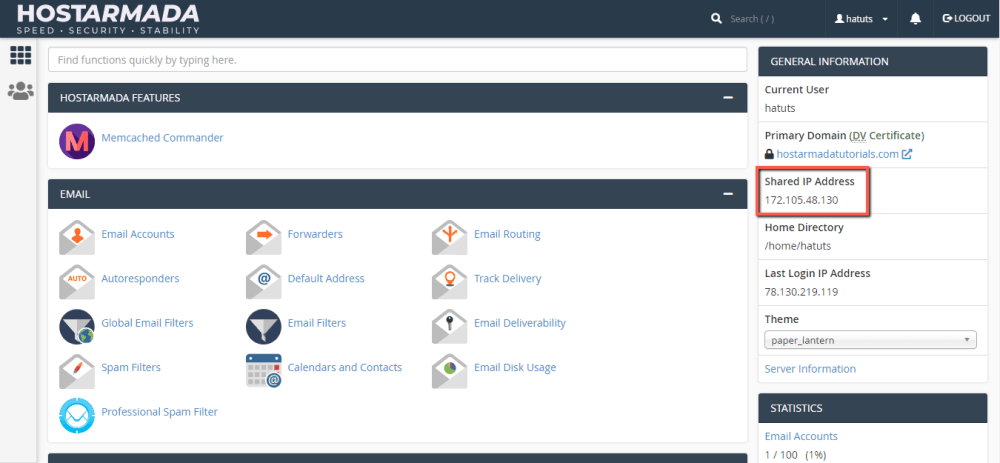Open the Spam Filters link
1000x463 pixels.
point(131,368)
